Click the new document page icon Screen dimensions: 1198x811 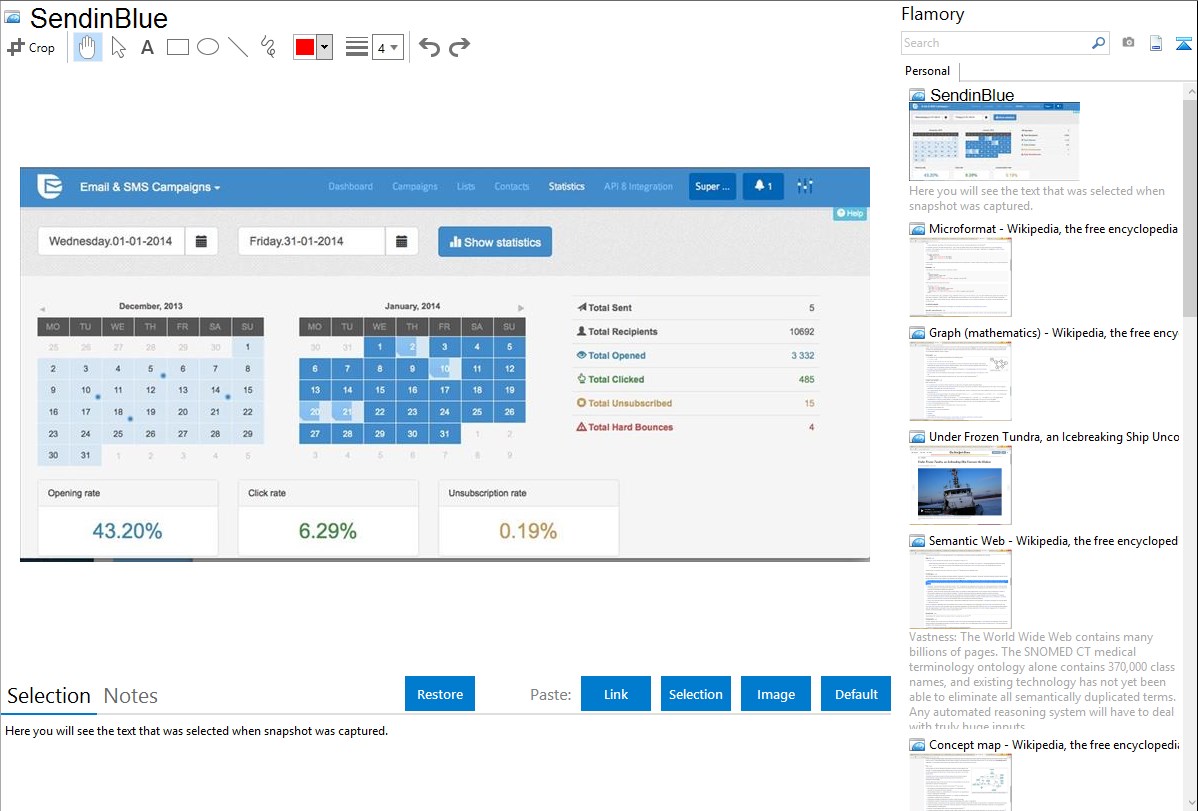pos(1156,43)
